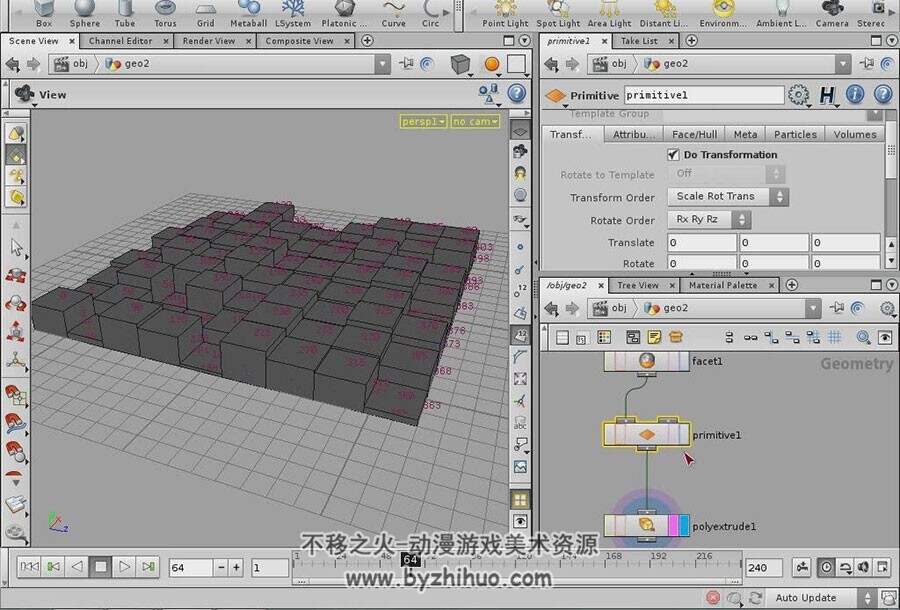Select the arrow select tool in viewport toolbar
This screenshot has height=610, width=900.
[16, 248]
